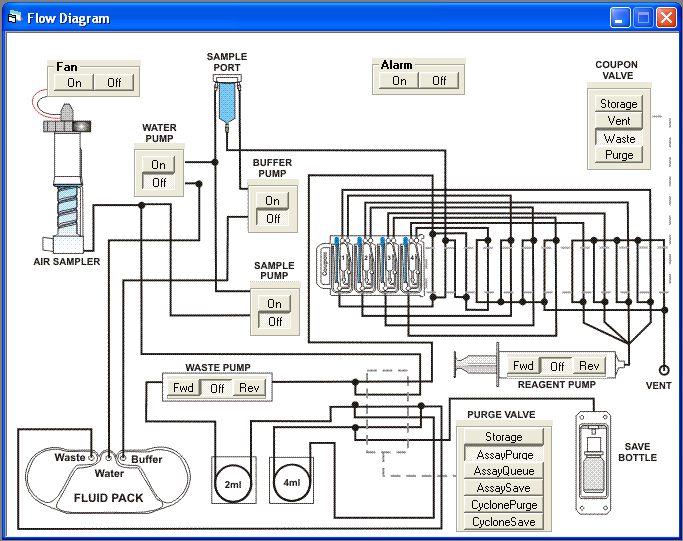The width and height of the screenshot is (683, 541).
Task: Set Reagent Pump to Fwd
Action: 524,366
